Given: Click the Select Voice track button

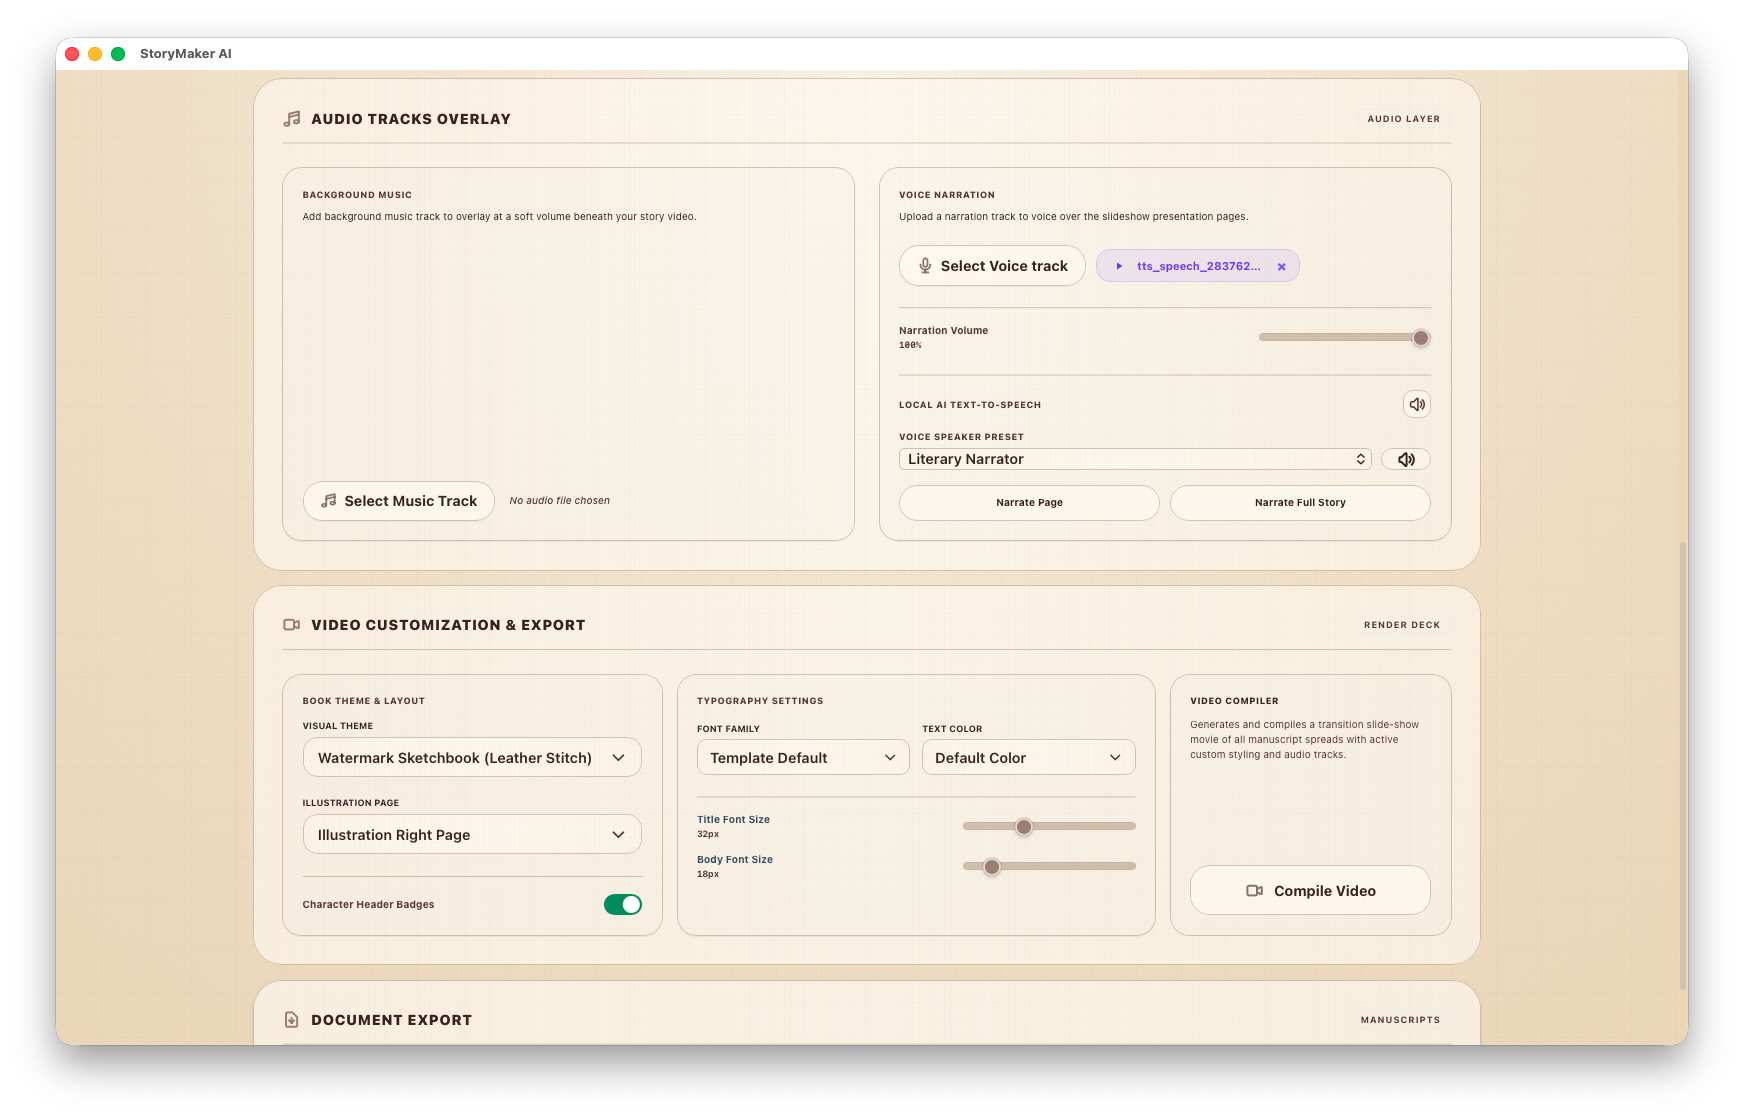Looking at the screenshot, I should click(992, 266).
